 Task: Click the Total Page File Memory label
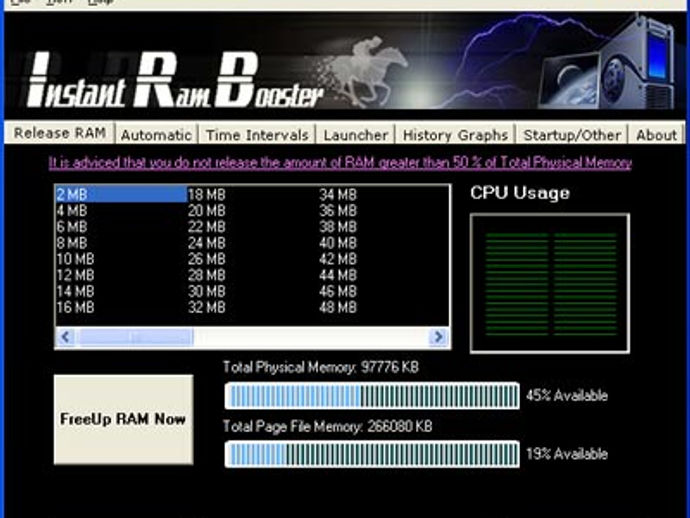pos(327,426)
